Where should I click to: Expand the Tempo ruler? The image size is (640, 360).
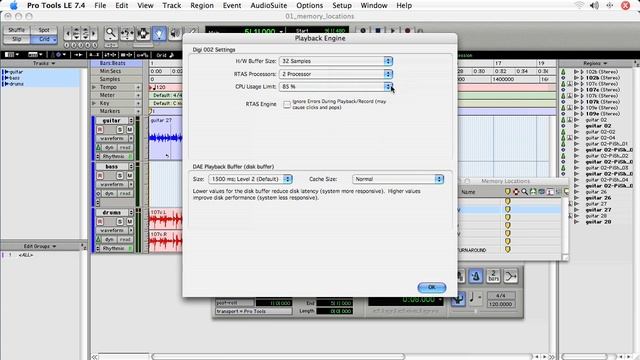tap(94, 87)
